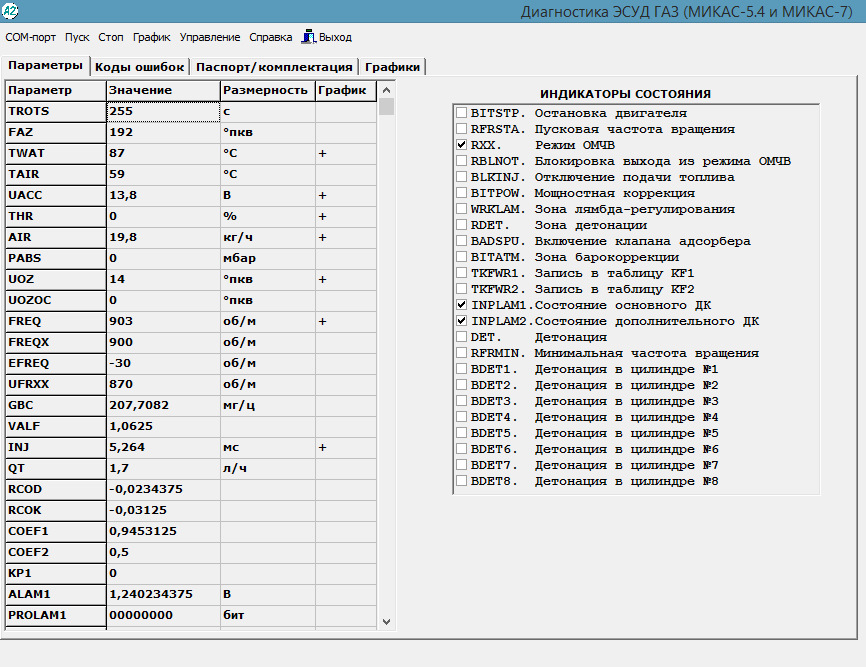Switch to the Графики tab
Viewport: 866px width, 667px height.
pos(392,67)
